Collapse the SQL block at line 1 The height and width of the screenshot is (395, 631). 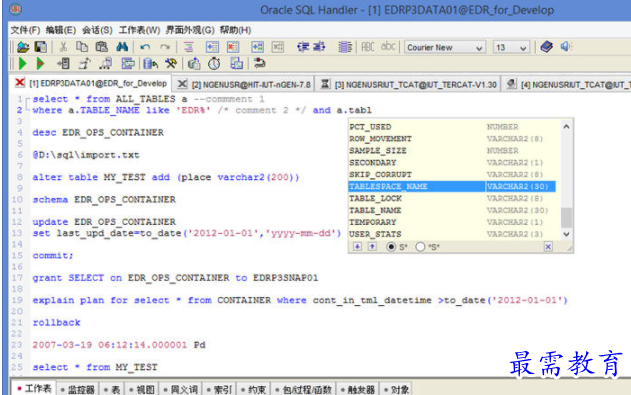tap(27, 99)
